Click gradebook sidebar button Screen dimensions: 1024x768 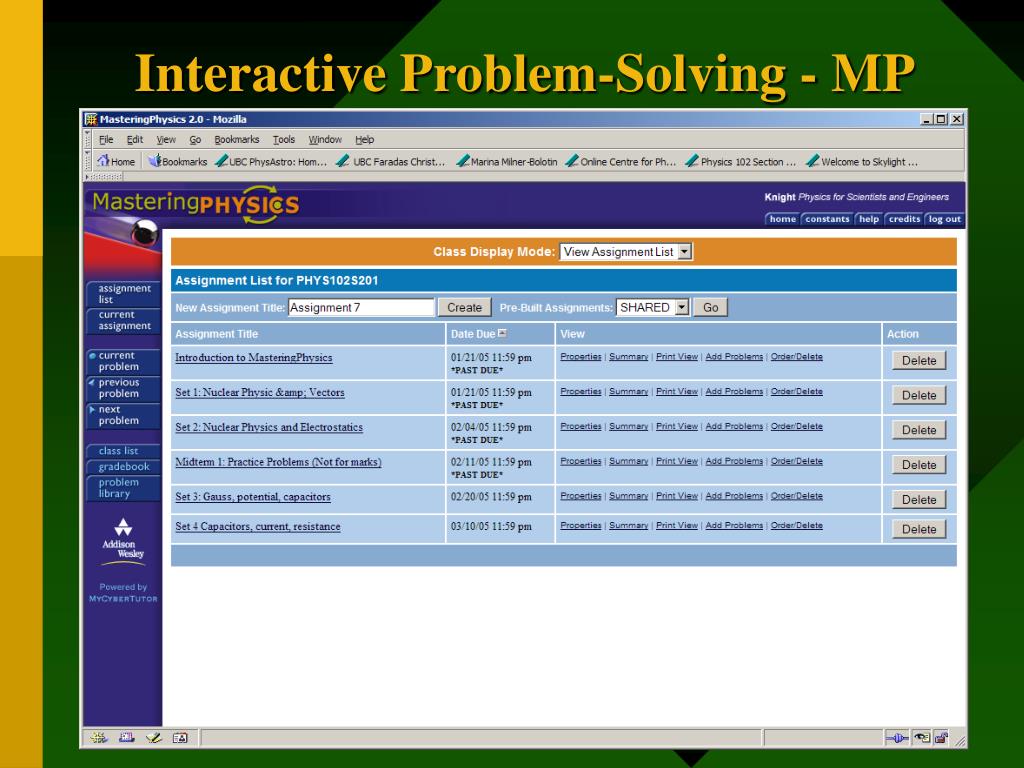[x=123, y=466]
